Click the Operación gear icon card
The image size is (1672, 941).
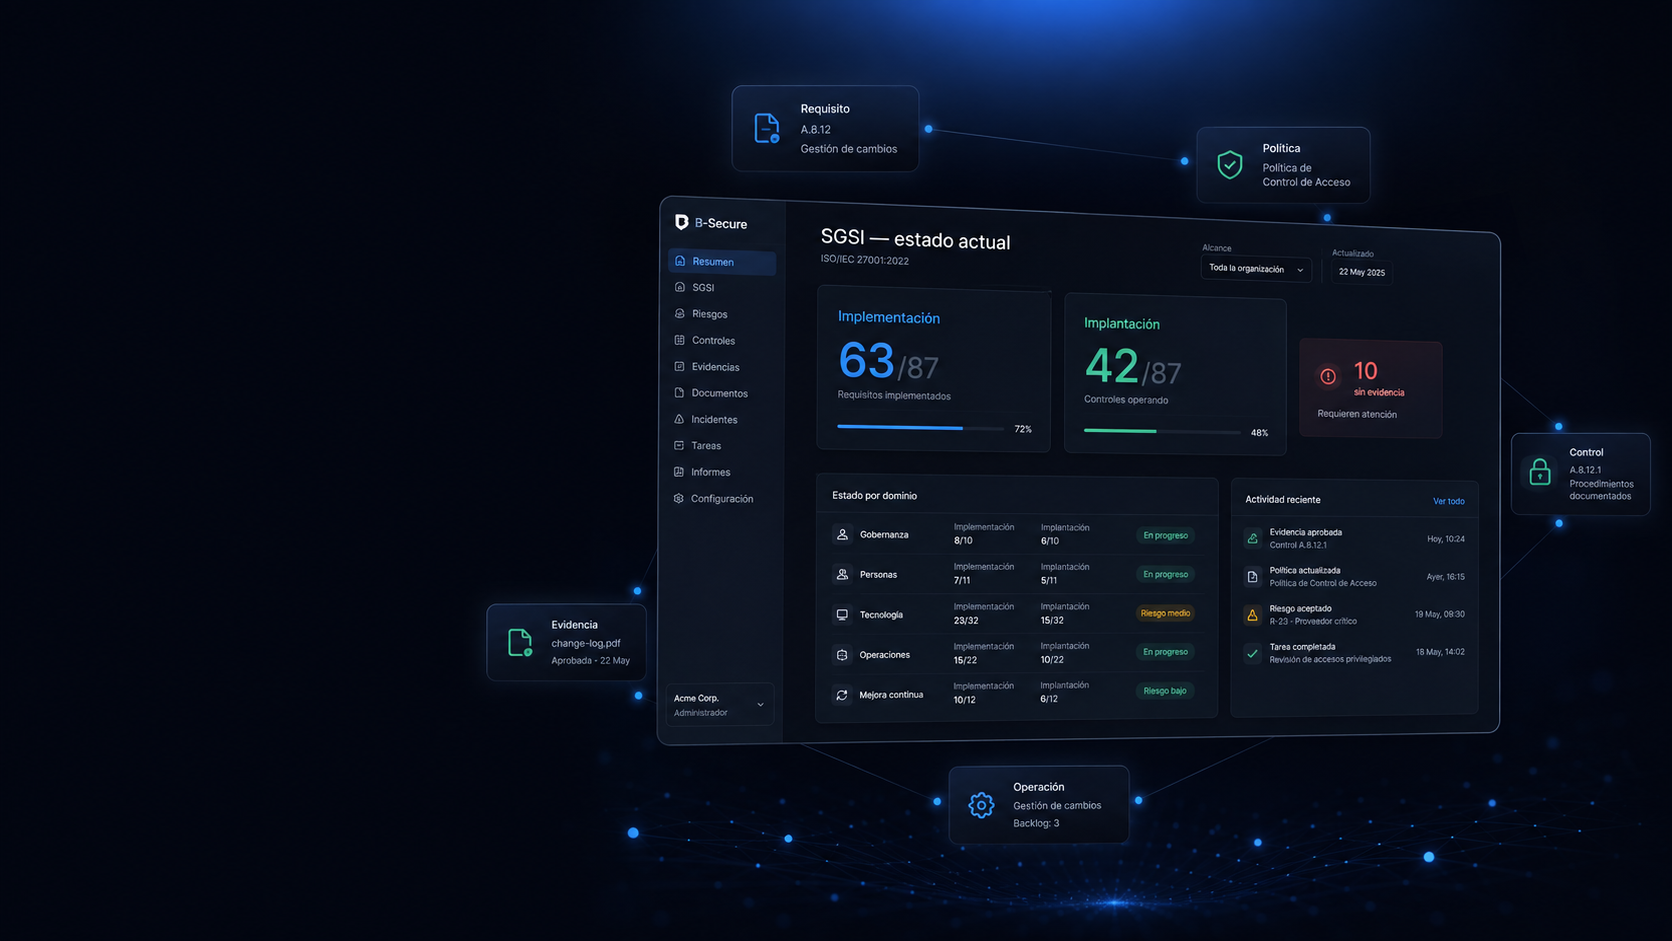pyautogui.click(x=1039, y=804)
